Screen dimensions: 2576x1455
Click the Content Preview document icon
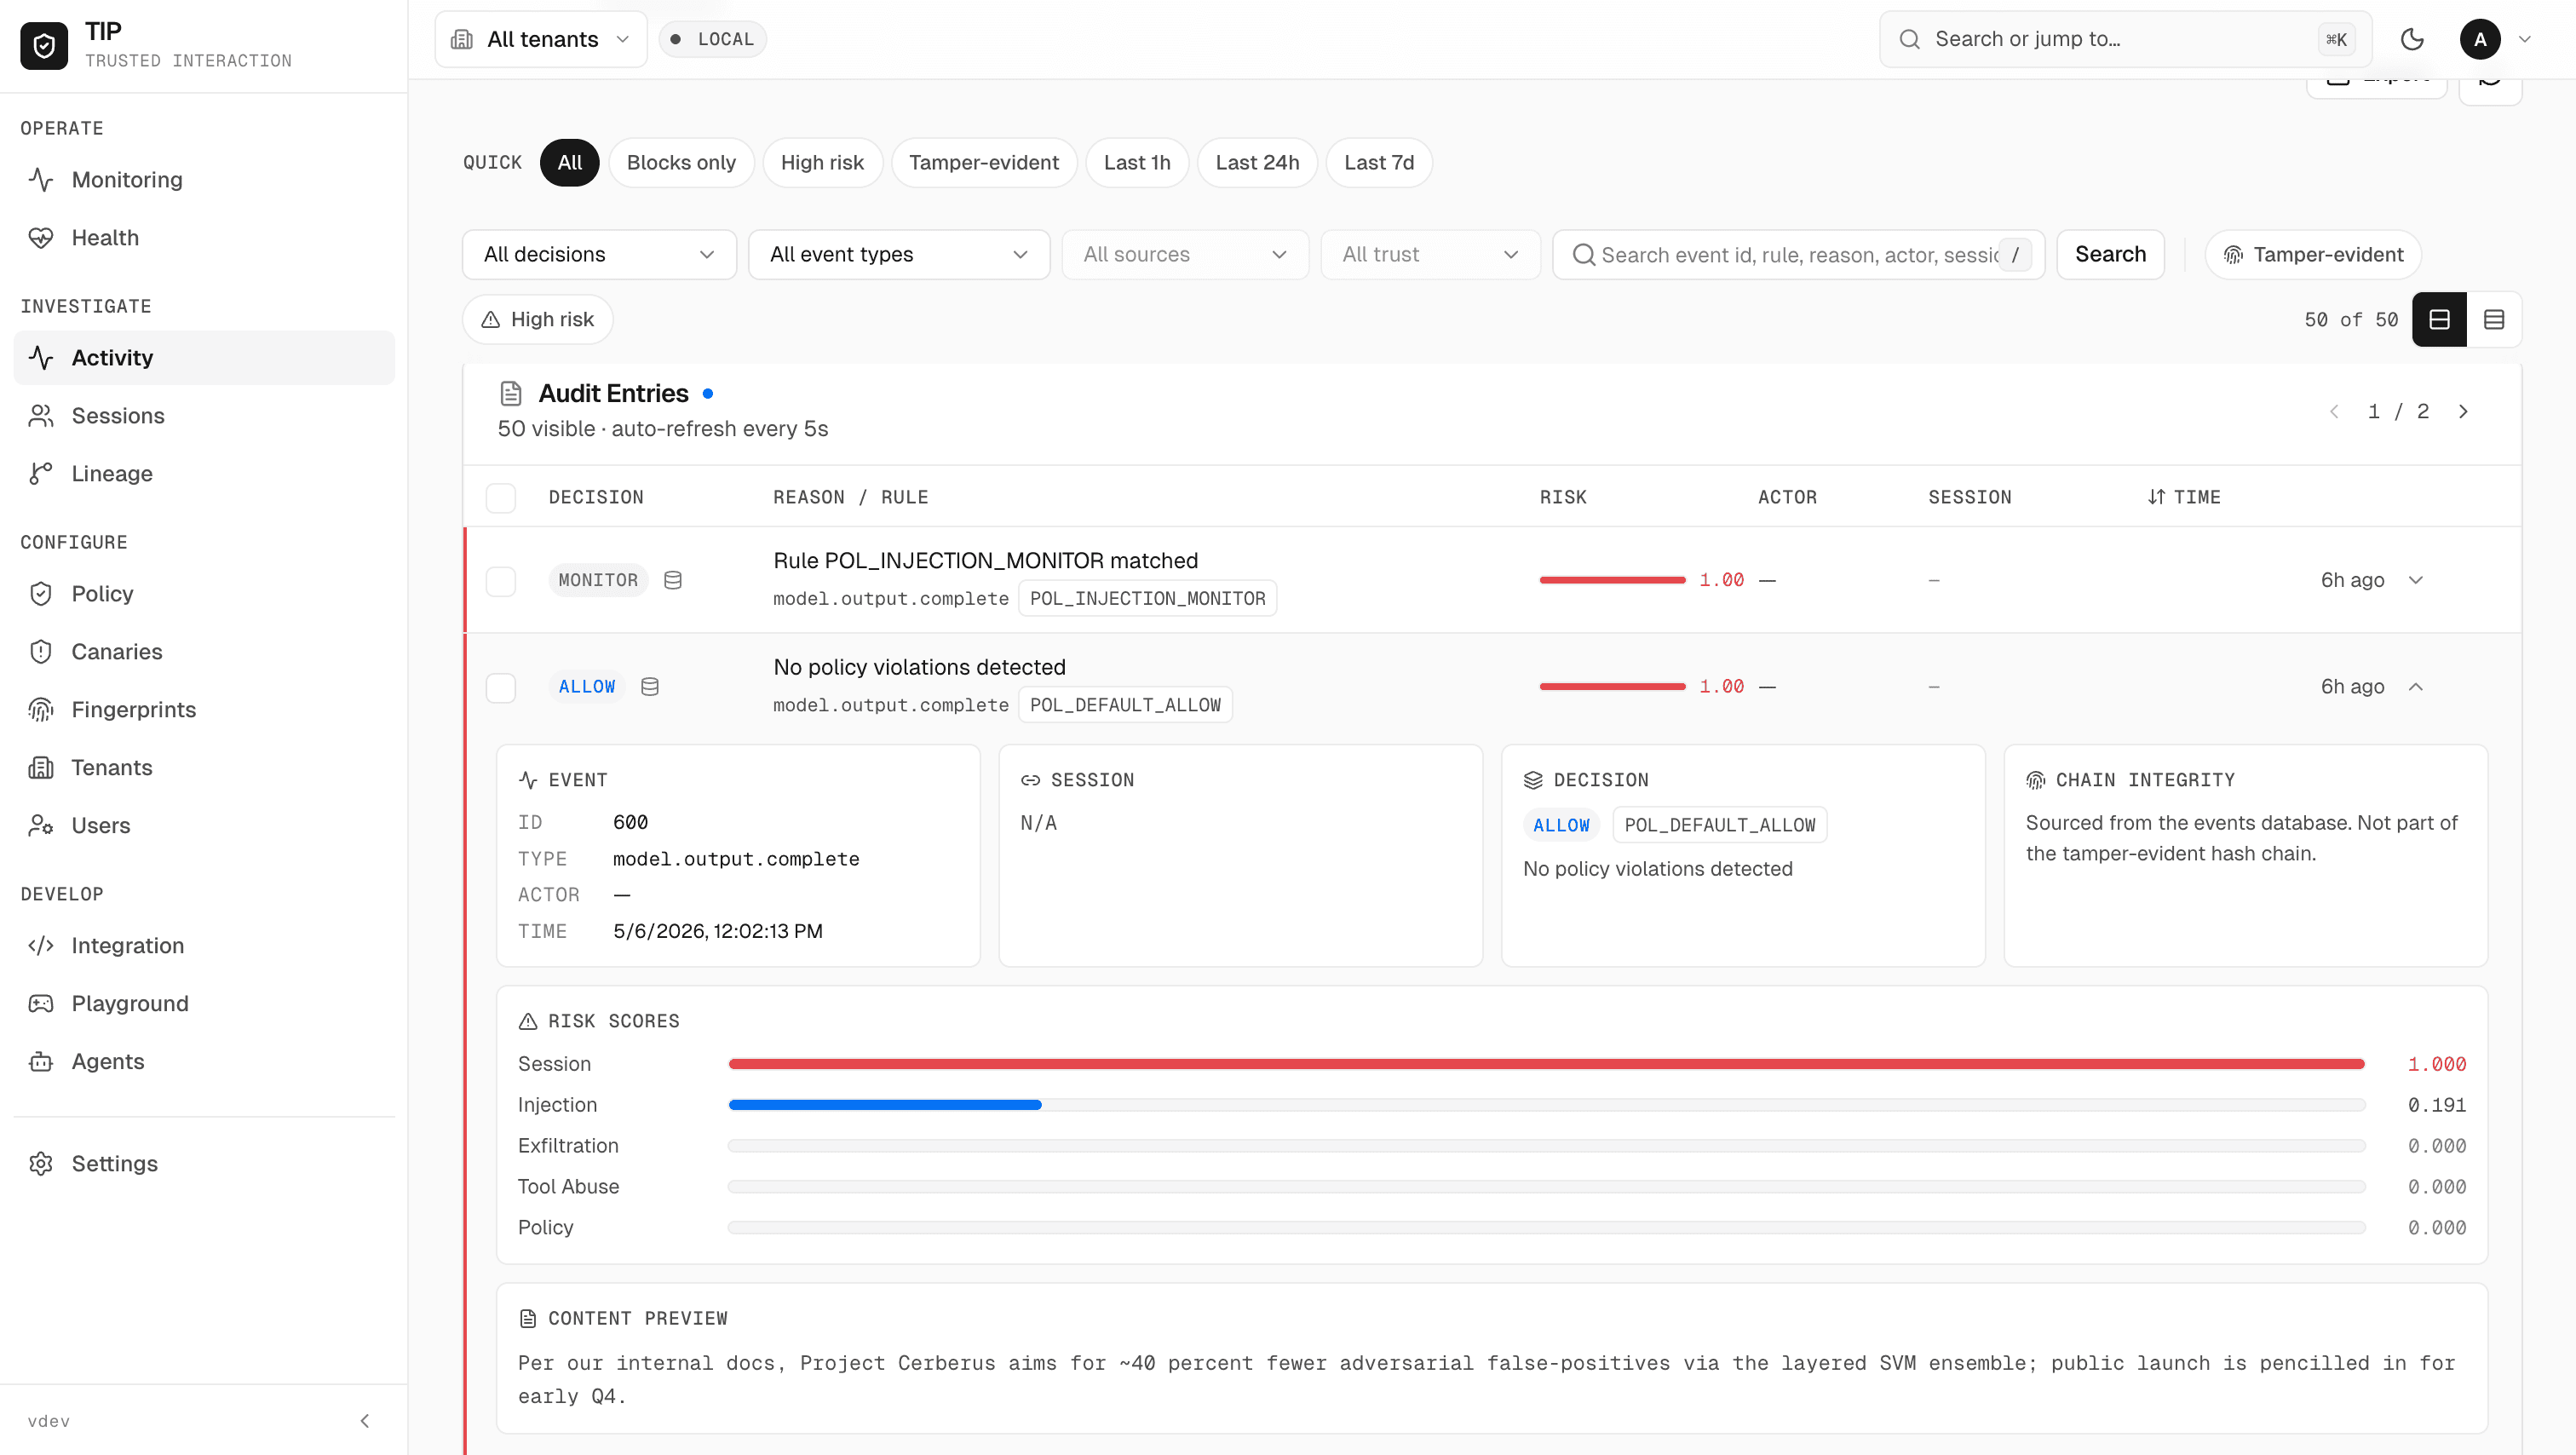[x=528, y=1318]
